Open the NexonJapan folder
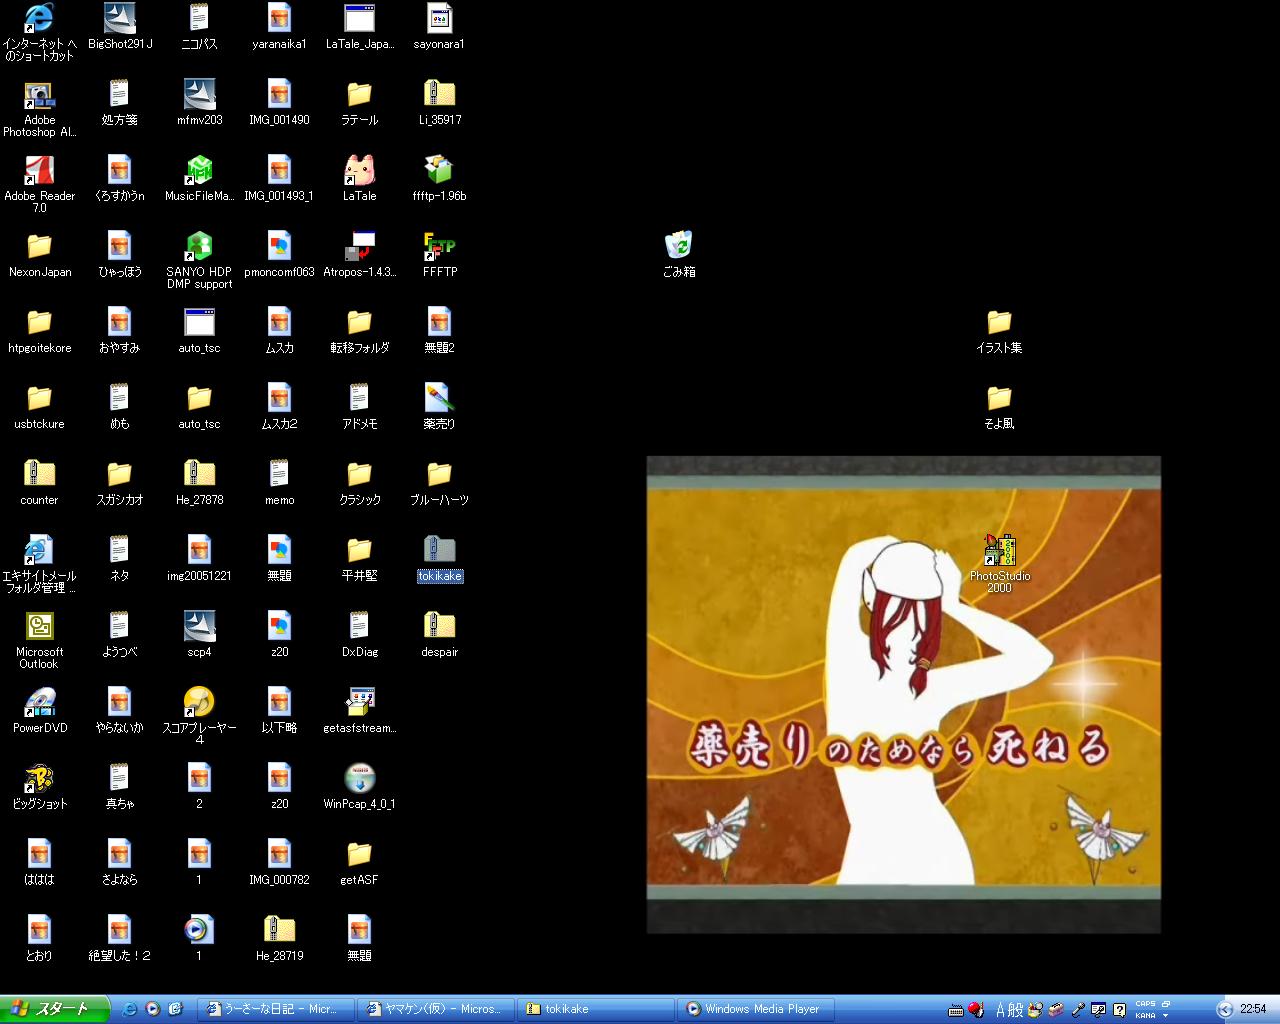1280x1024 pixels. click(40, 254)
